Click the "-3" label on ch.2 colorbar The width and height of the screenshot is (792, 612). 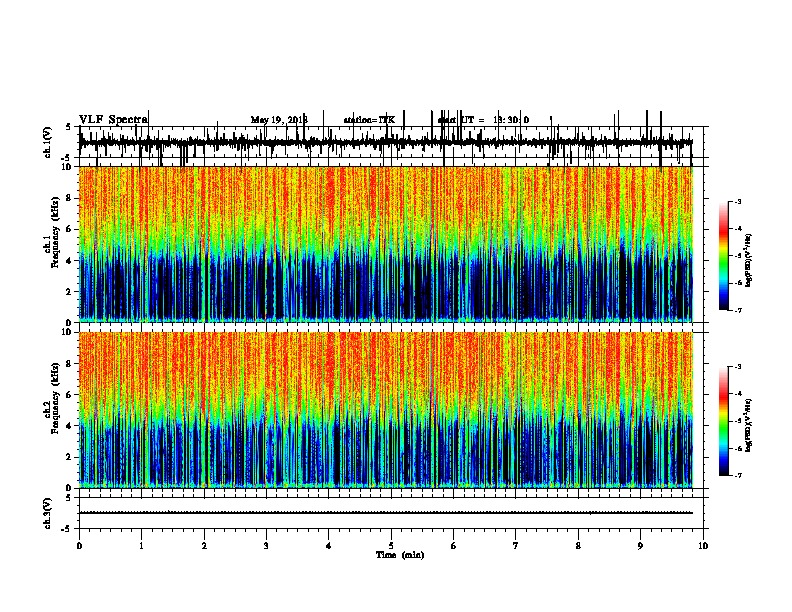coord(738,367)
